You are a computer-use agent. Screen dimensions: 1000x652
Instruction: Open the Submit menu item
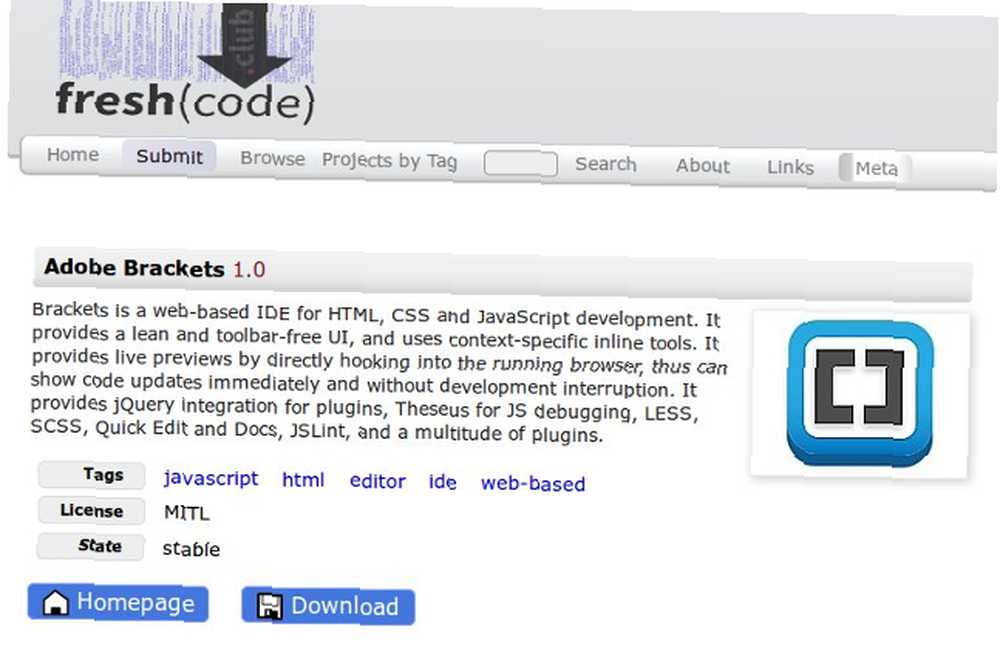(170, 156)
